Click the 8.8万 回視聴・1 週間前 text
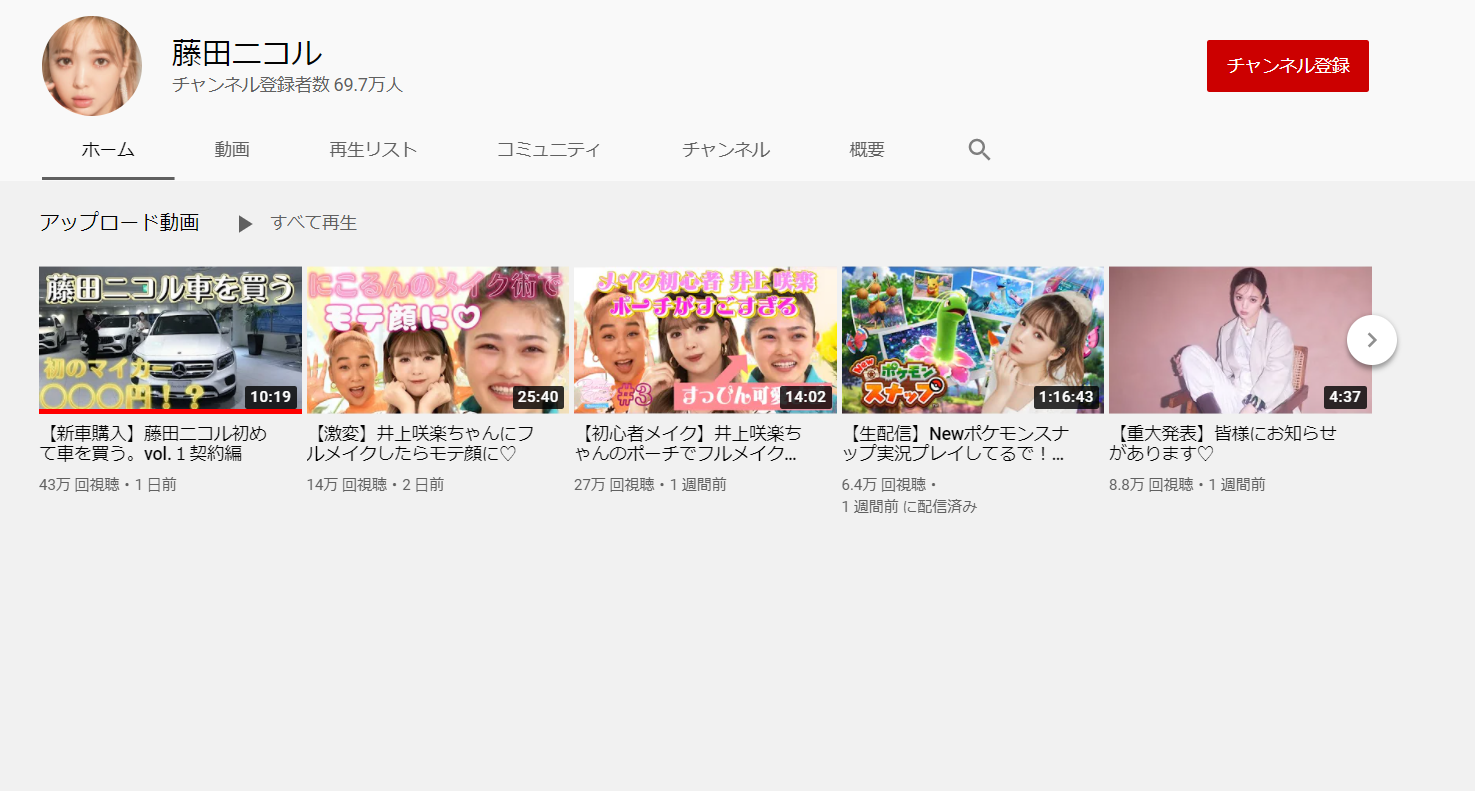The width and height of the screenshot is (1475, 791). tap(1187, 485)
